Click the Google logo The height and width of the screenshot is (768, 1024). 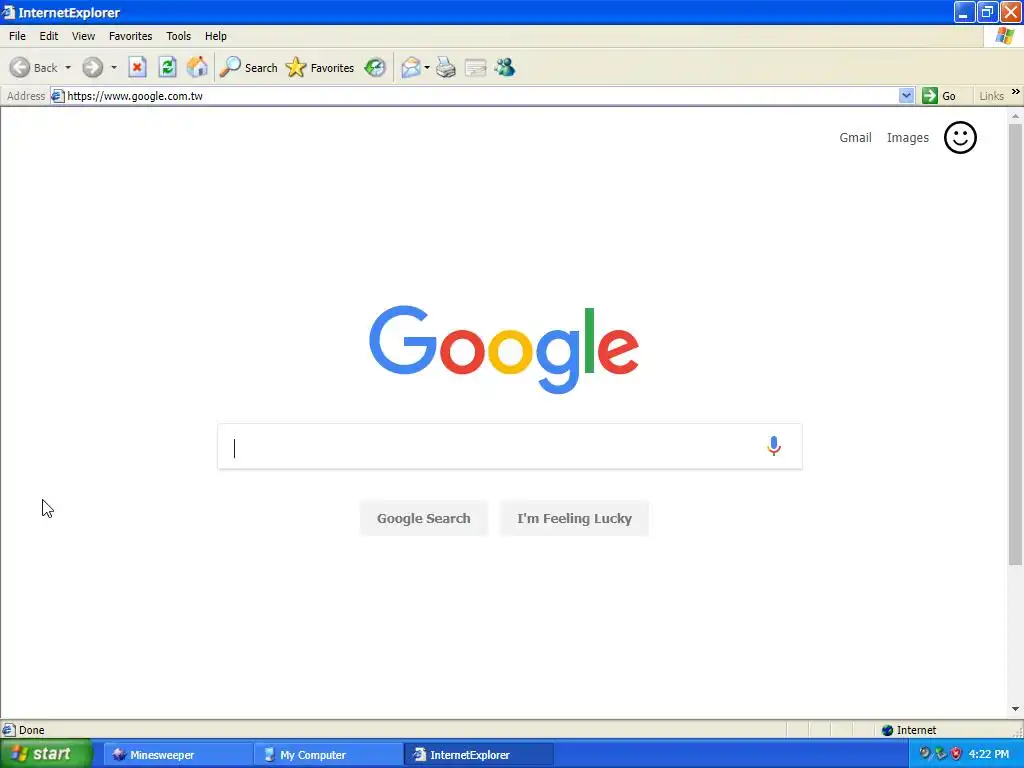point(504,349)
